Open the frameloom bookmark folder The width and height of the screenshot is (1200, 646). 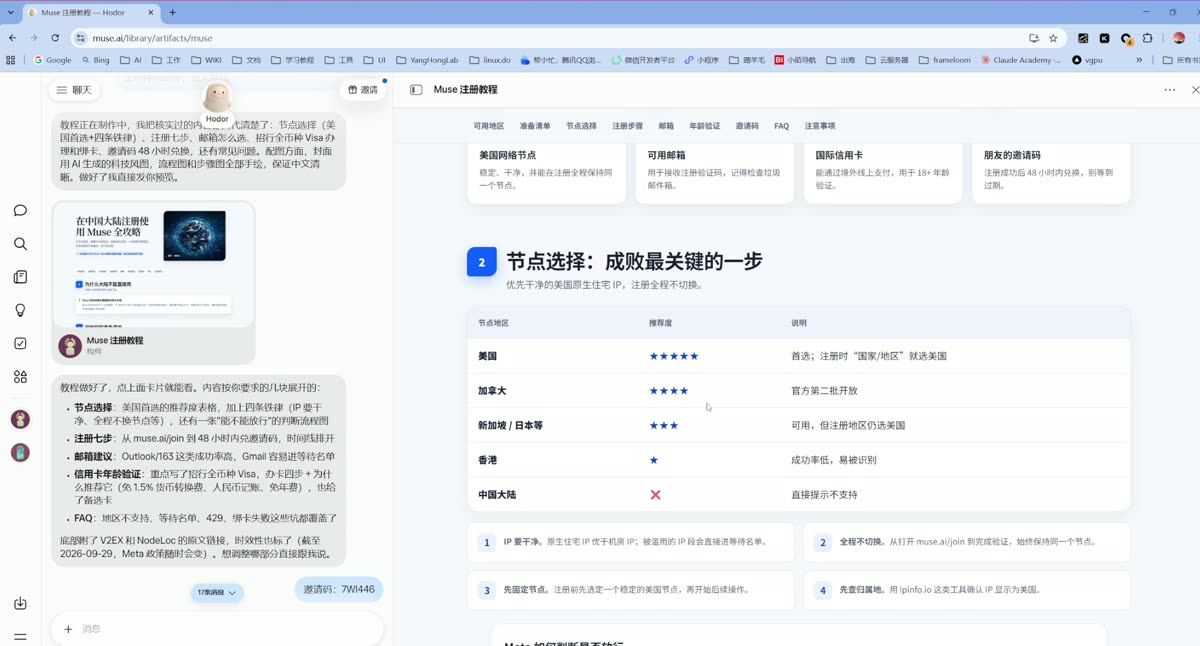coord(945,60)
